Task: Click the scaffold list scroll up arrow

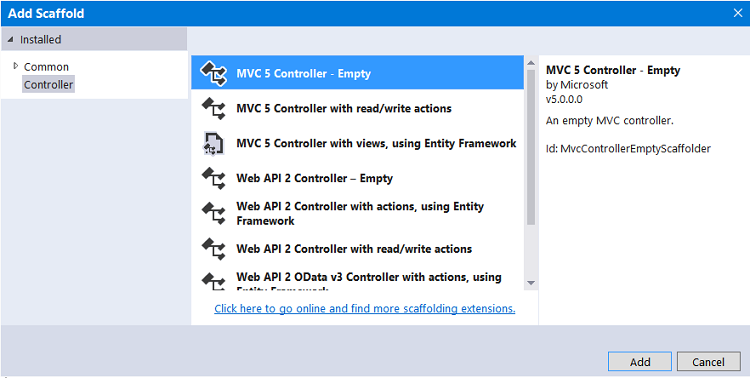Action: [530, 63]
